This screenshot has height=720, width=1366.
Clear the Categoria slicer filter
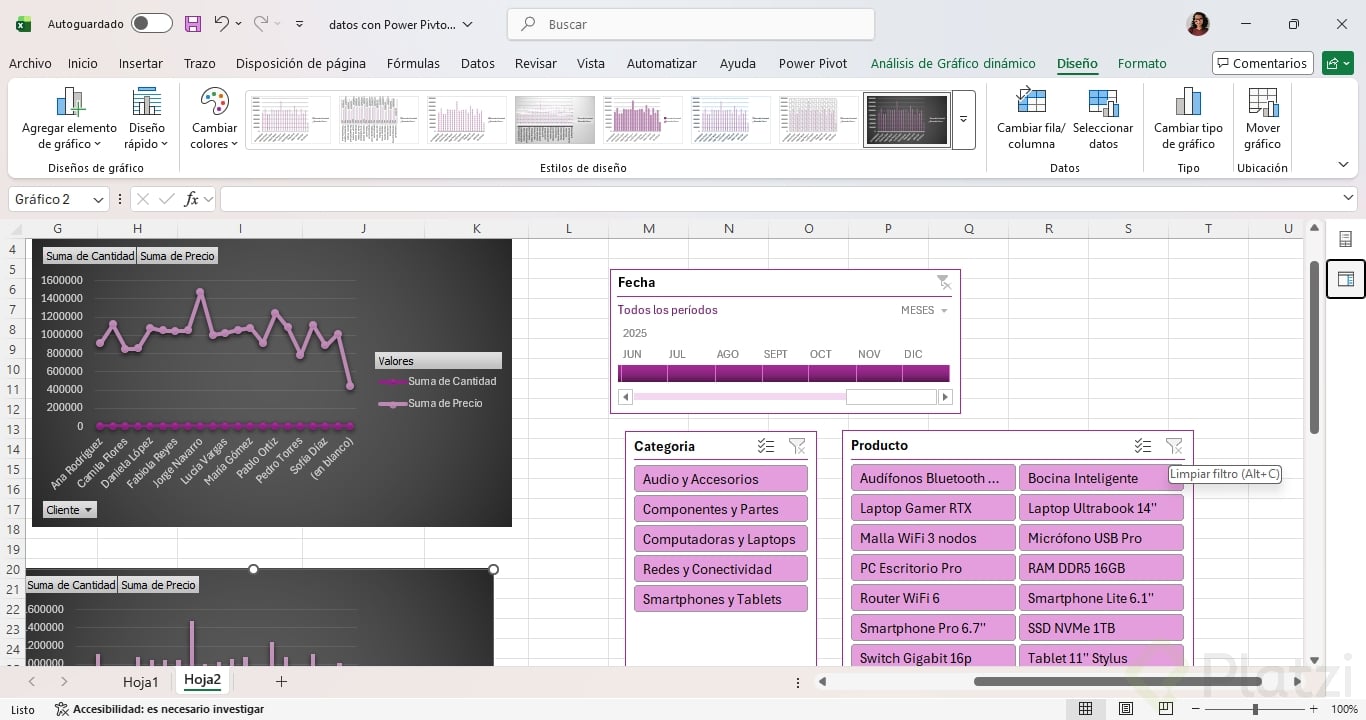click(797, 446)
